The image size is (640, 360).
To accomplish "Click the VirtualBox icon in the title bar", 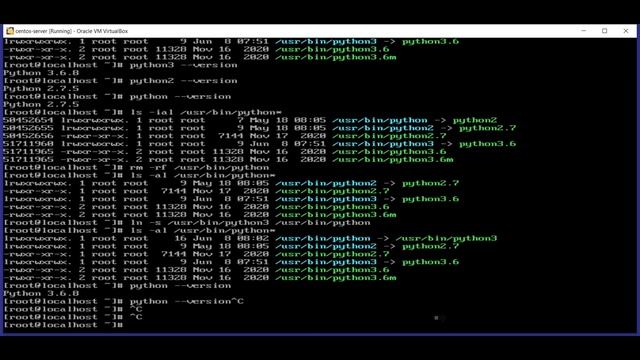I will click(x=10, y=31).
